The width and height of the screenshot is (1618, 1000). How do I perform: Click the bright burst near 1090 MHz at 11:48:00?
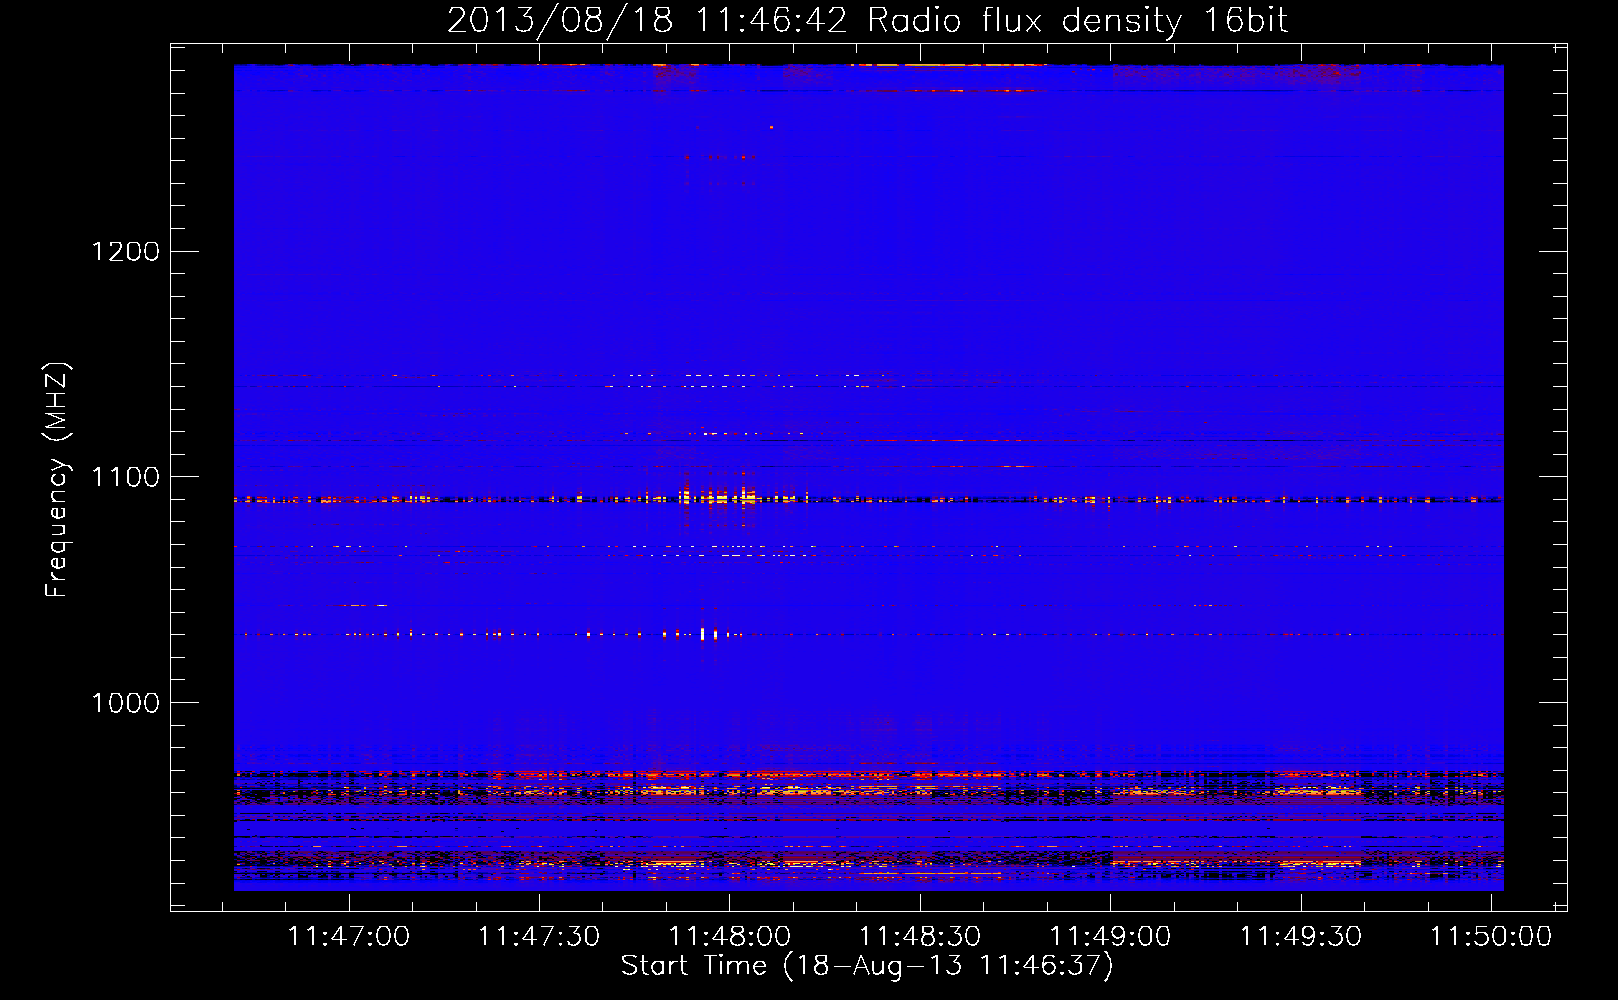718,495
